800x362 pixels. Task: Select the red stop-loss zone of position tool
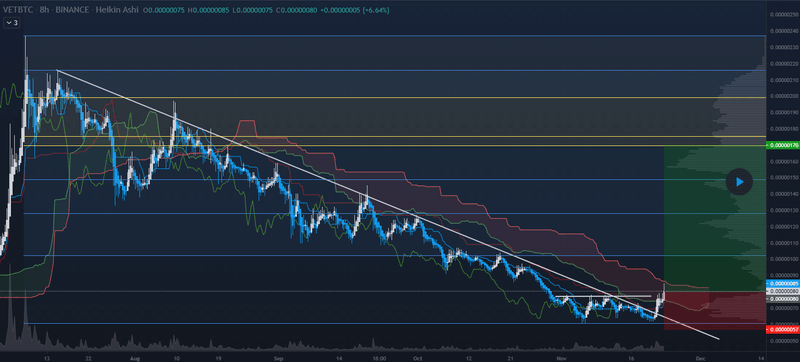[x=714, y=310]
